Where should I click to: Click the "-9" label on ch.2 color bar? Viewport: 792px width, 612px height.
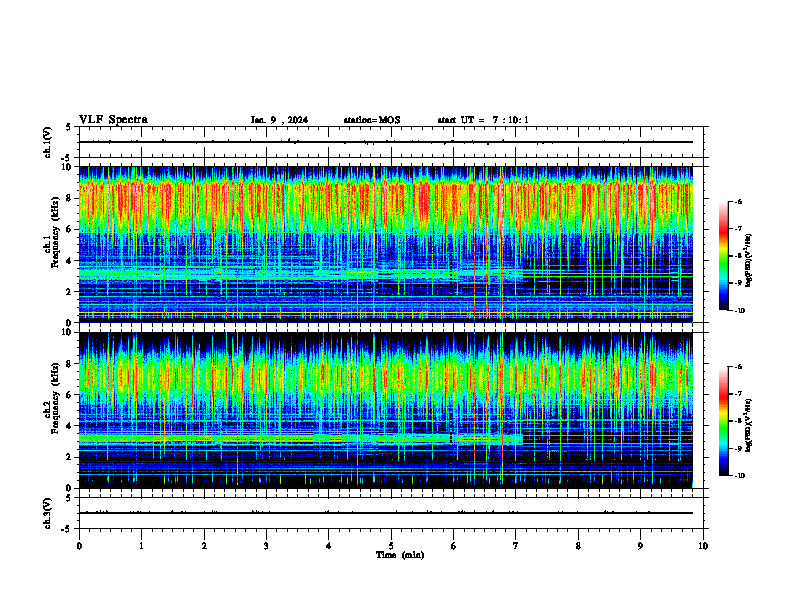738,449
